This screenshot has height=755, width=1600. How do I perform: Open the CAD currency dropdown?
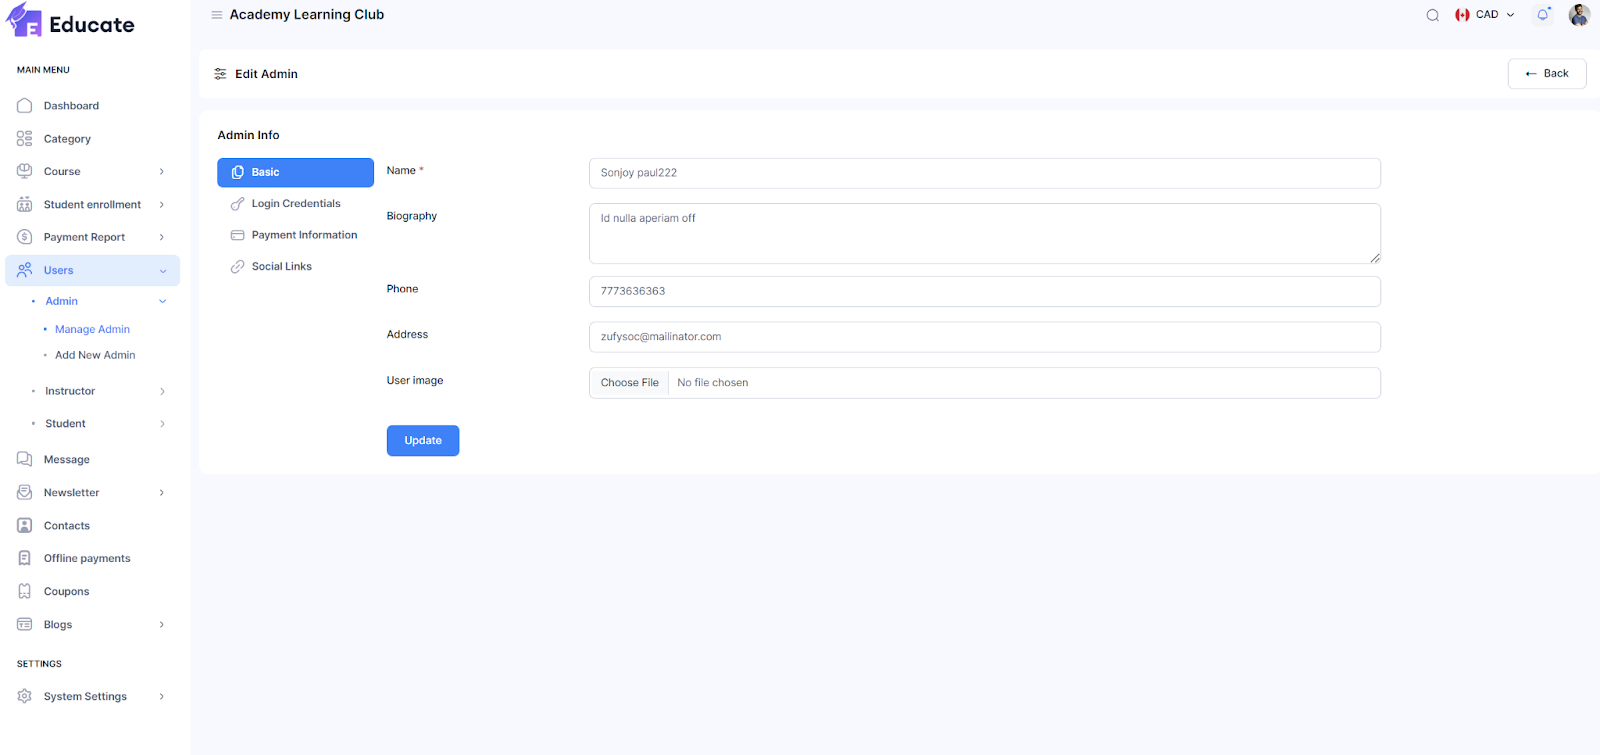1486,15
